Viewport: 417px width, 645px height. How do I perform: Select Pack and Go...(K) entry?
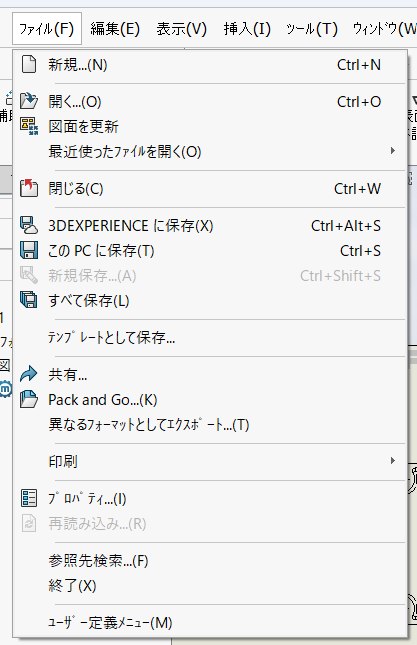point(210,400)
